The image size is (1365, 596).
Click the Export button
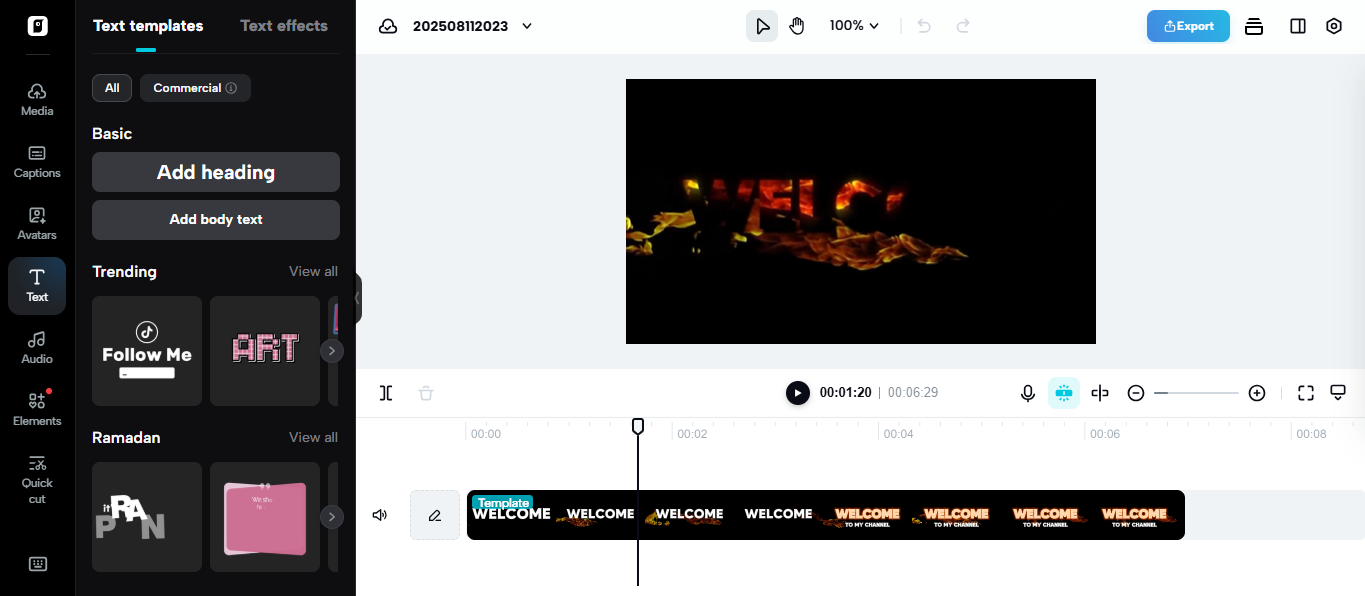pos(1188,26)
